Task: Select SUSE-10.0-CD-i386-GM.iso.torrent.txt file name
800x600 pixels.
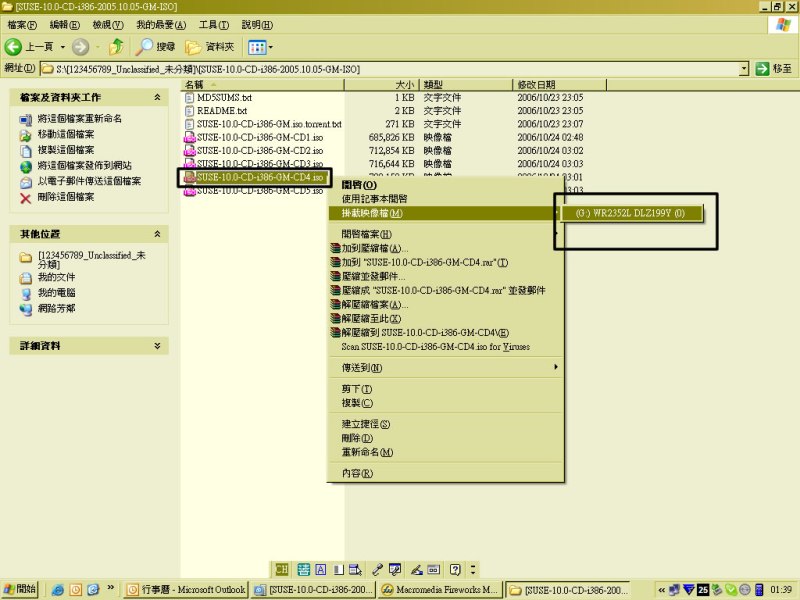Action: tap(269, 124)
